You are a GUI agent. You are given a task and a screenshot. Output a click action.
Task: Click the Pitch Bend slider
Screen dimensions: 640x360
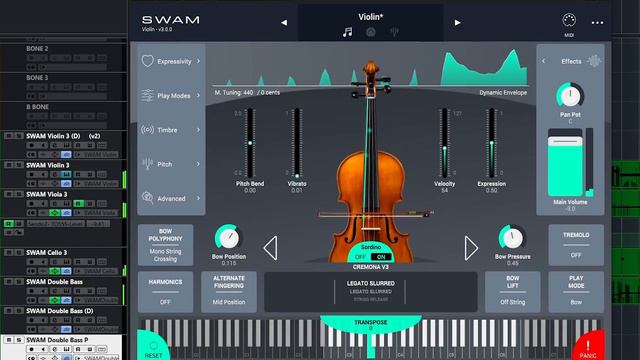pyautogui.click(x=250, y=143)
